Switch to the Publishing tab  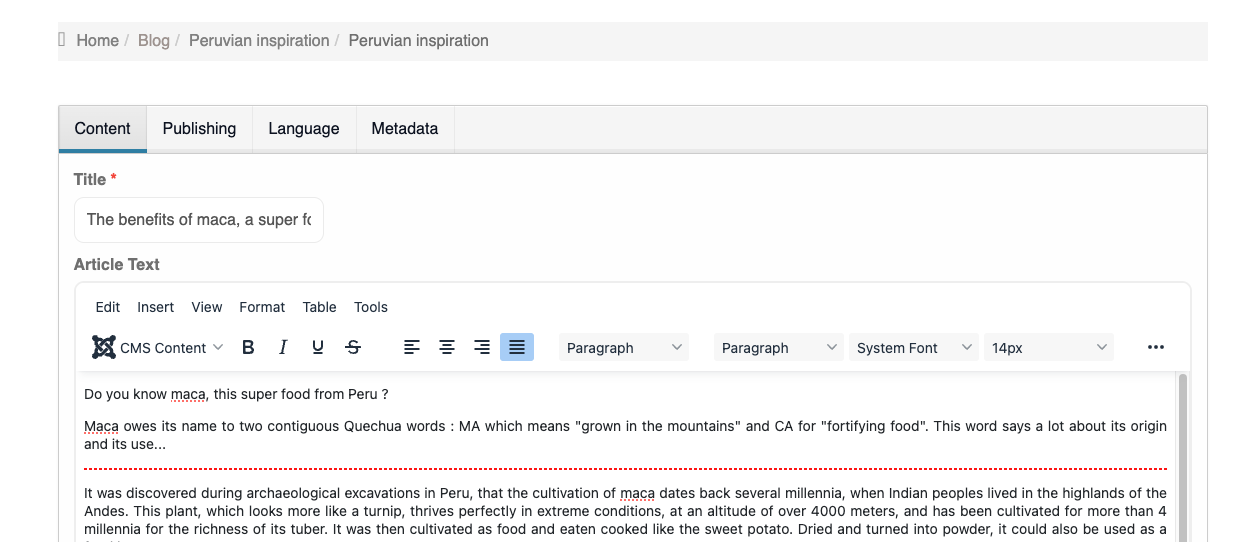tap(199, 129)
